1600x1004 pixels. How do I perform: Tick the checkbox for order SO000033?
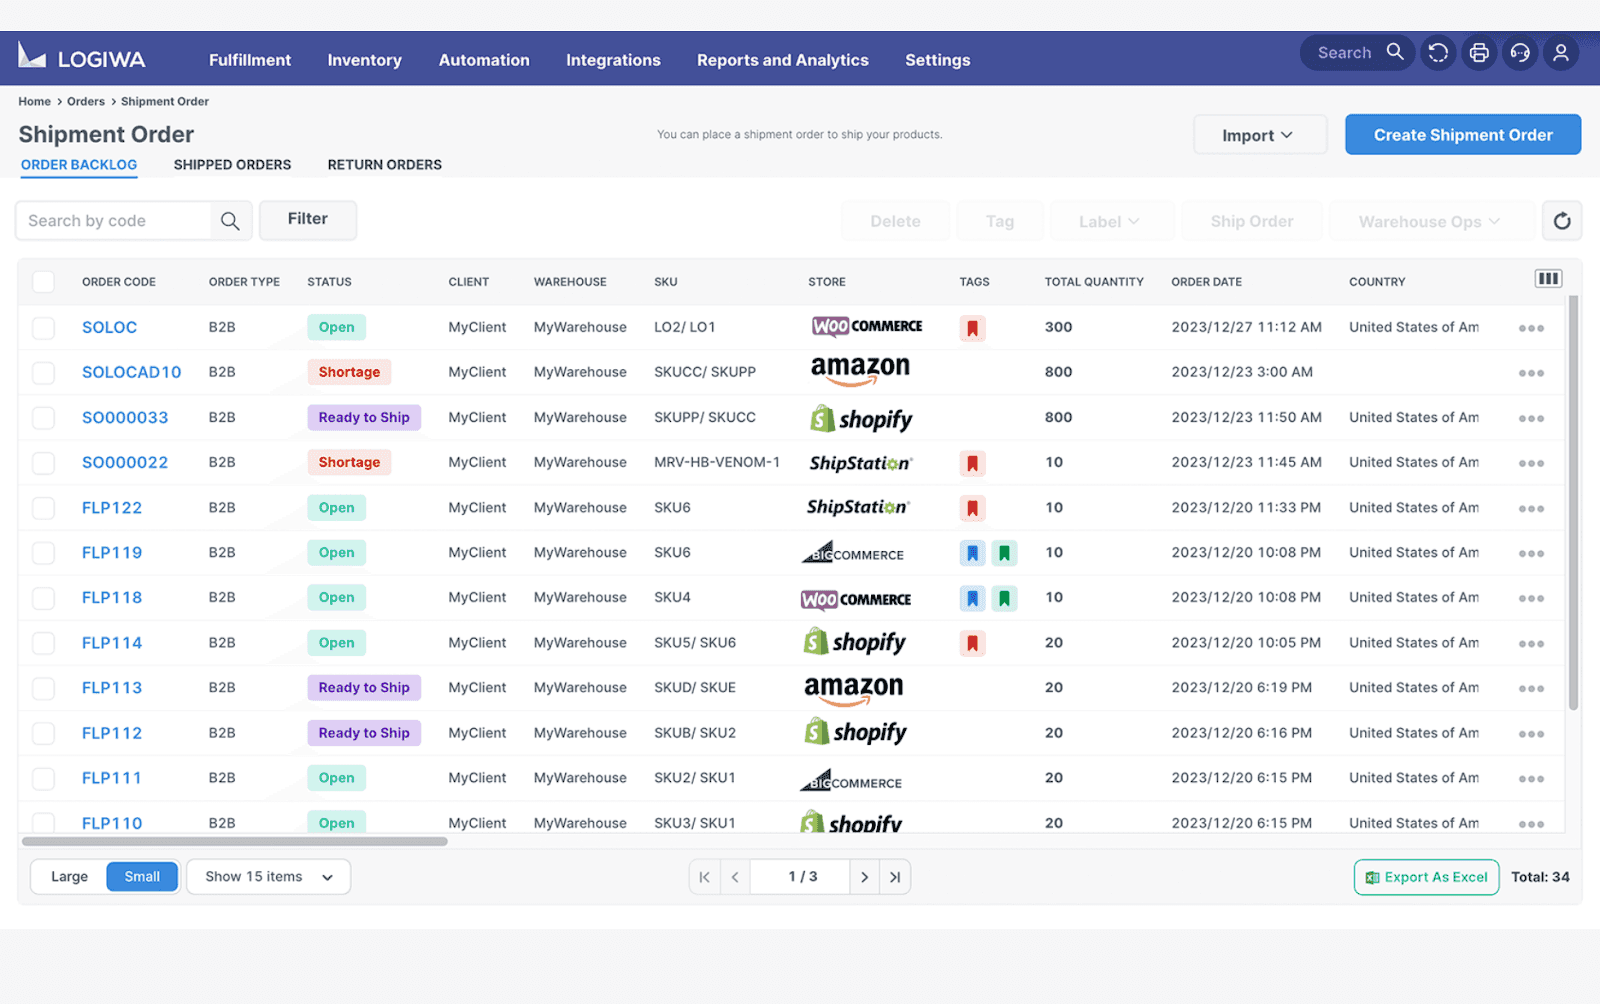click(x=43, y=417)
